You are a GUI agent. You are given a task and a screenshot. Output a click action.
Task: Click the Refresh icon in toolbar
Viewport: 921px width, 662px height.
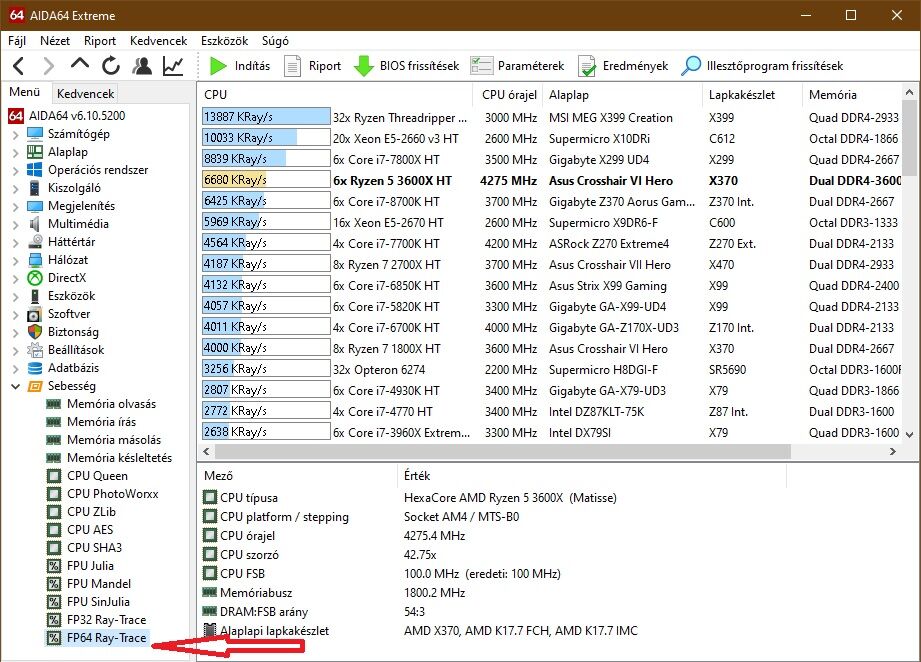(110, 66)
